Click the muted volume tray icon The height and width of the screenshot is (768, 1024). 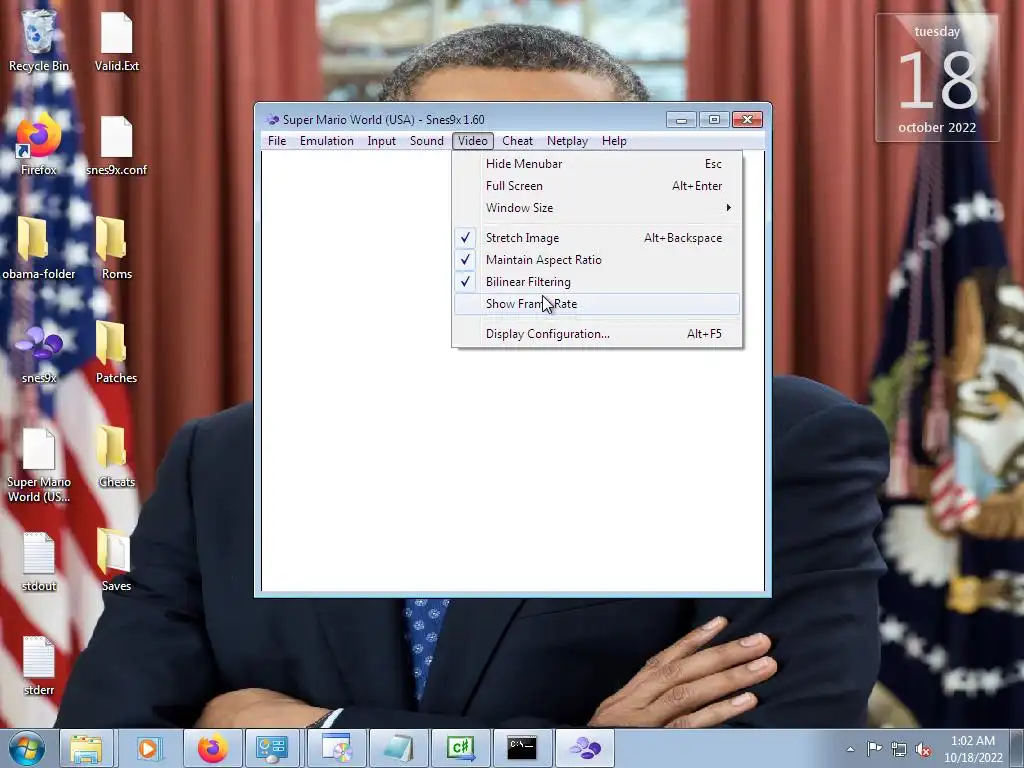[x=923, y=749]
